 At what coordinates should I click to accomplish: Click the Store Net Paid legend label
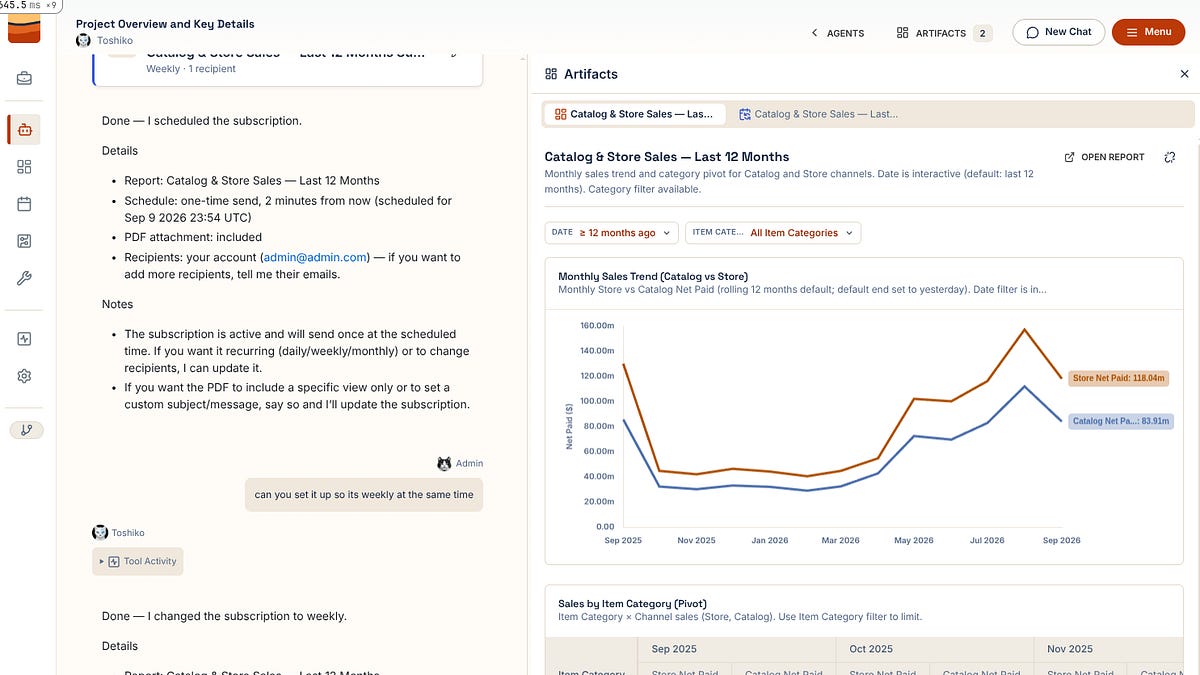1119,378
